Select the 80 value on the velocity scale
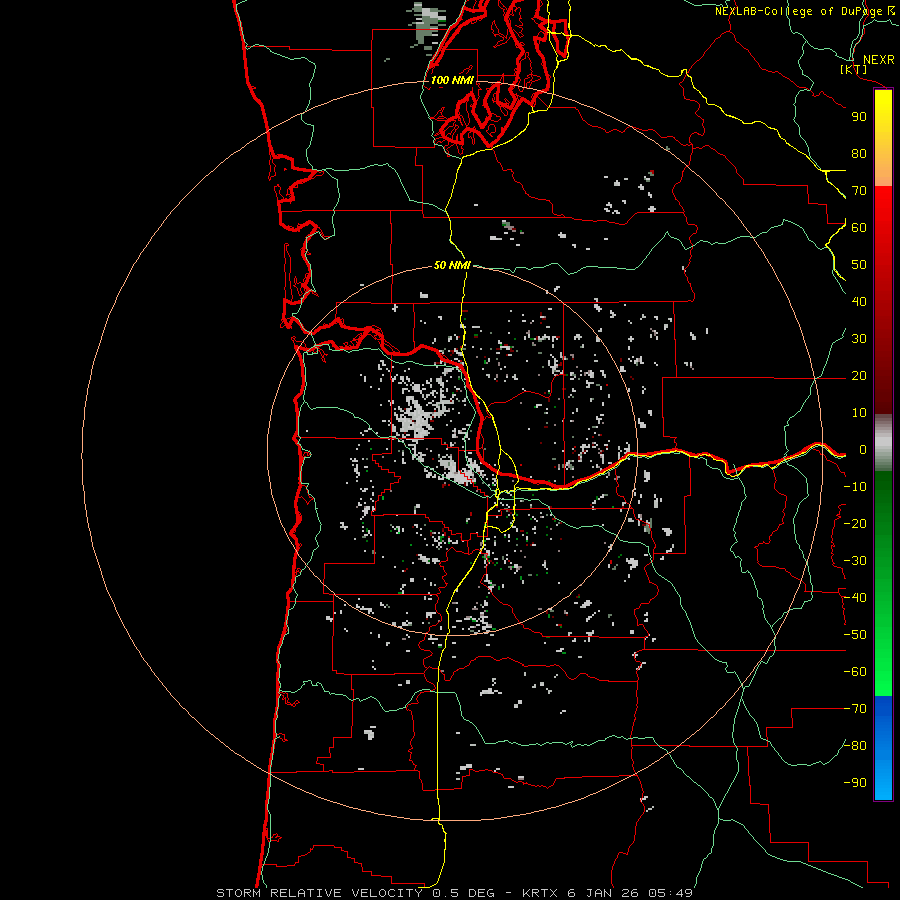 859,154
